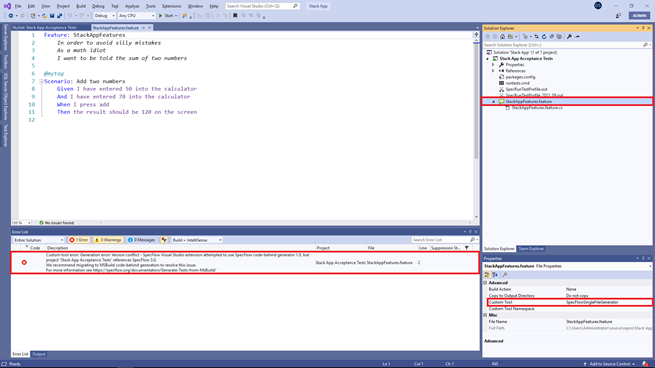Click the Description column header
The width and height of the screenshot is (655, 368).
[57, 248]
